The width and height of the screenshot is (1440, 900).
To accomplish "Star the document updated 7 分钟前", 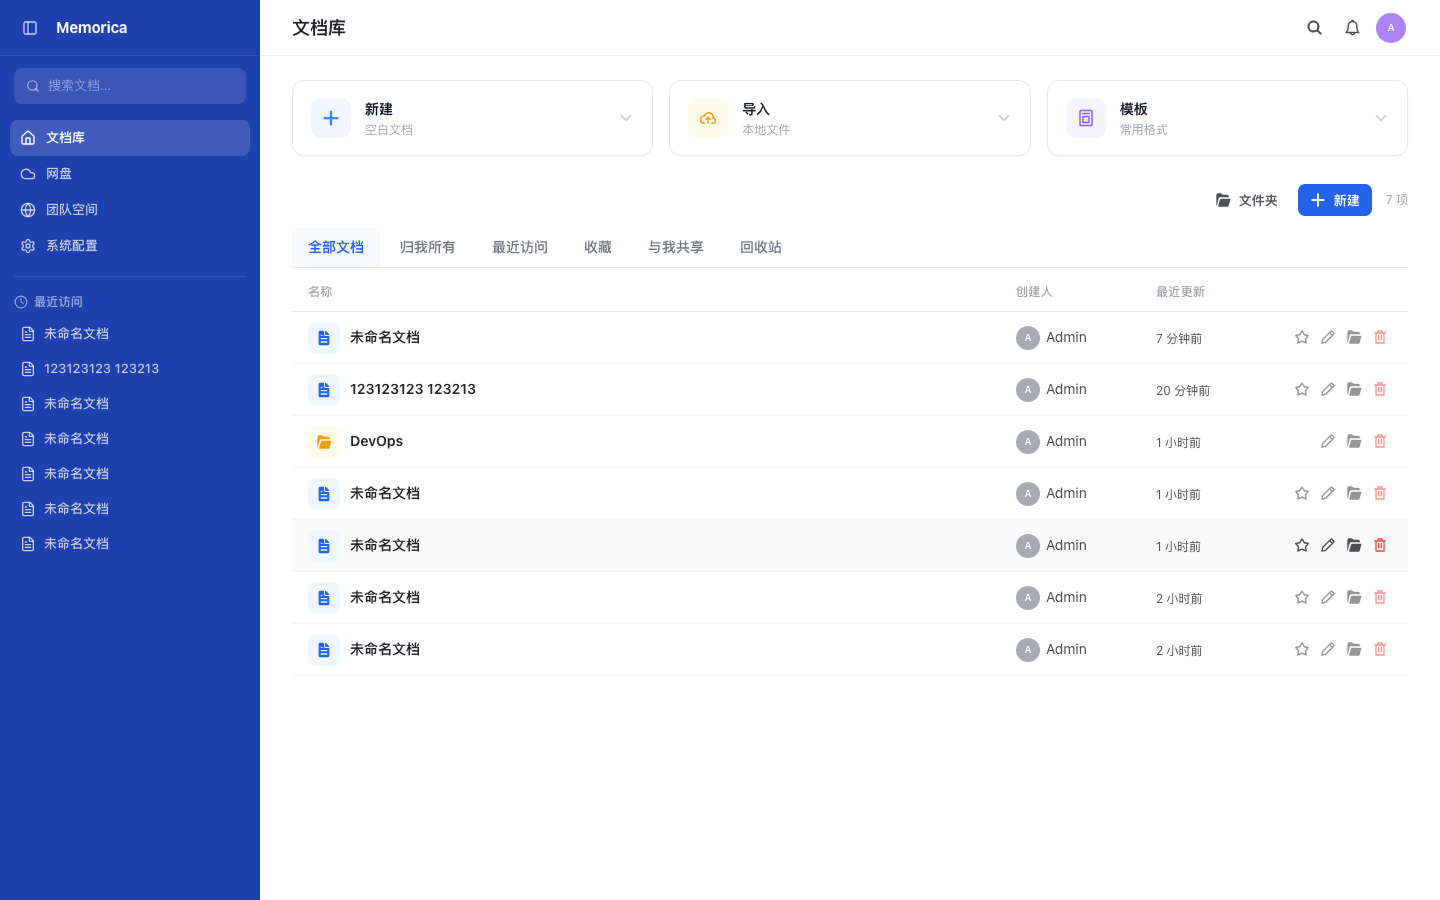I will pyautogui.click(x=1302, y=338).
